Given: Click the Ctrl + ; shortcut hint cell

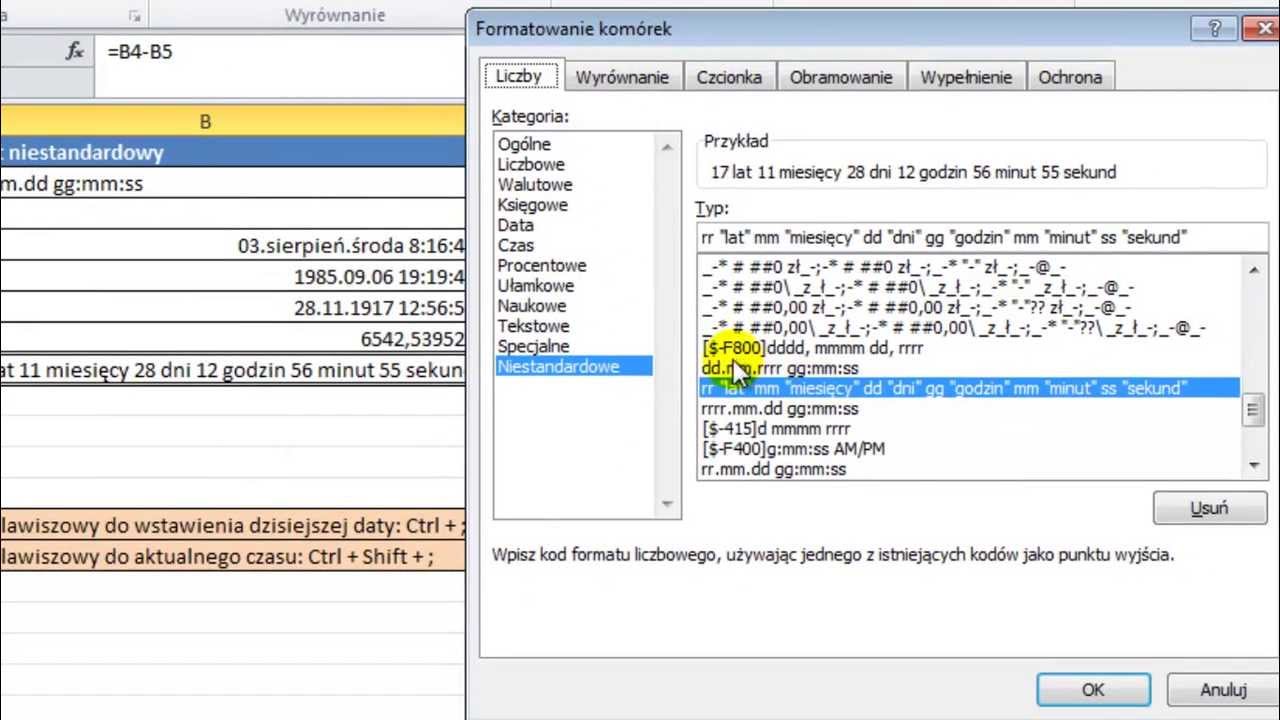Looking at the screenshot, I should click(232, 524).
